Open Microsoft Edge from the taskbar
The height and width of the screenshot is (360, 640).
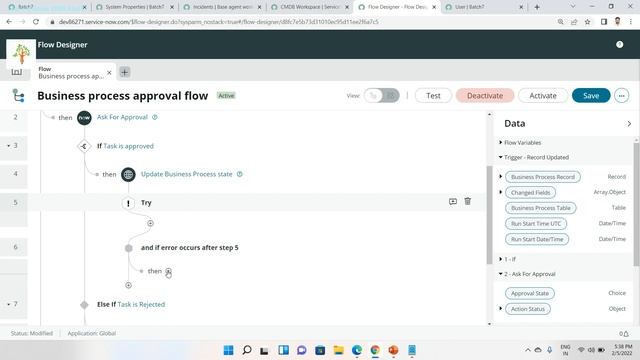coord(357,350)
